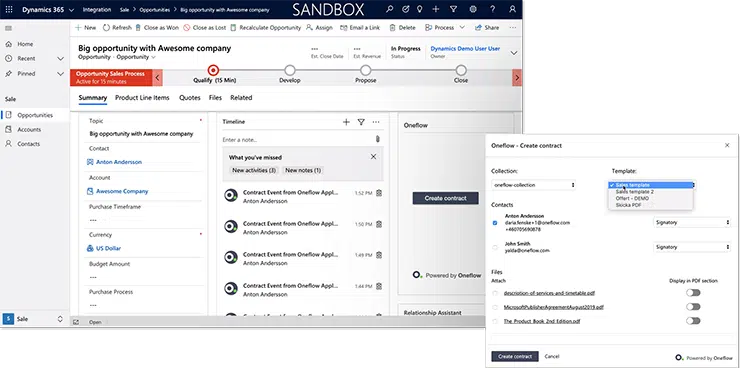Image resolution: width=740 pixels, height=368 pixels.
Task: Select John Smith contact checkbox
Action: coord(495,247)
